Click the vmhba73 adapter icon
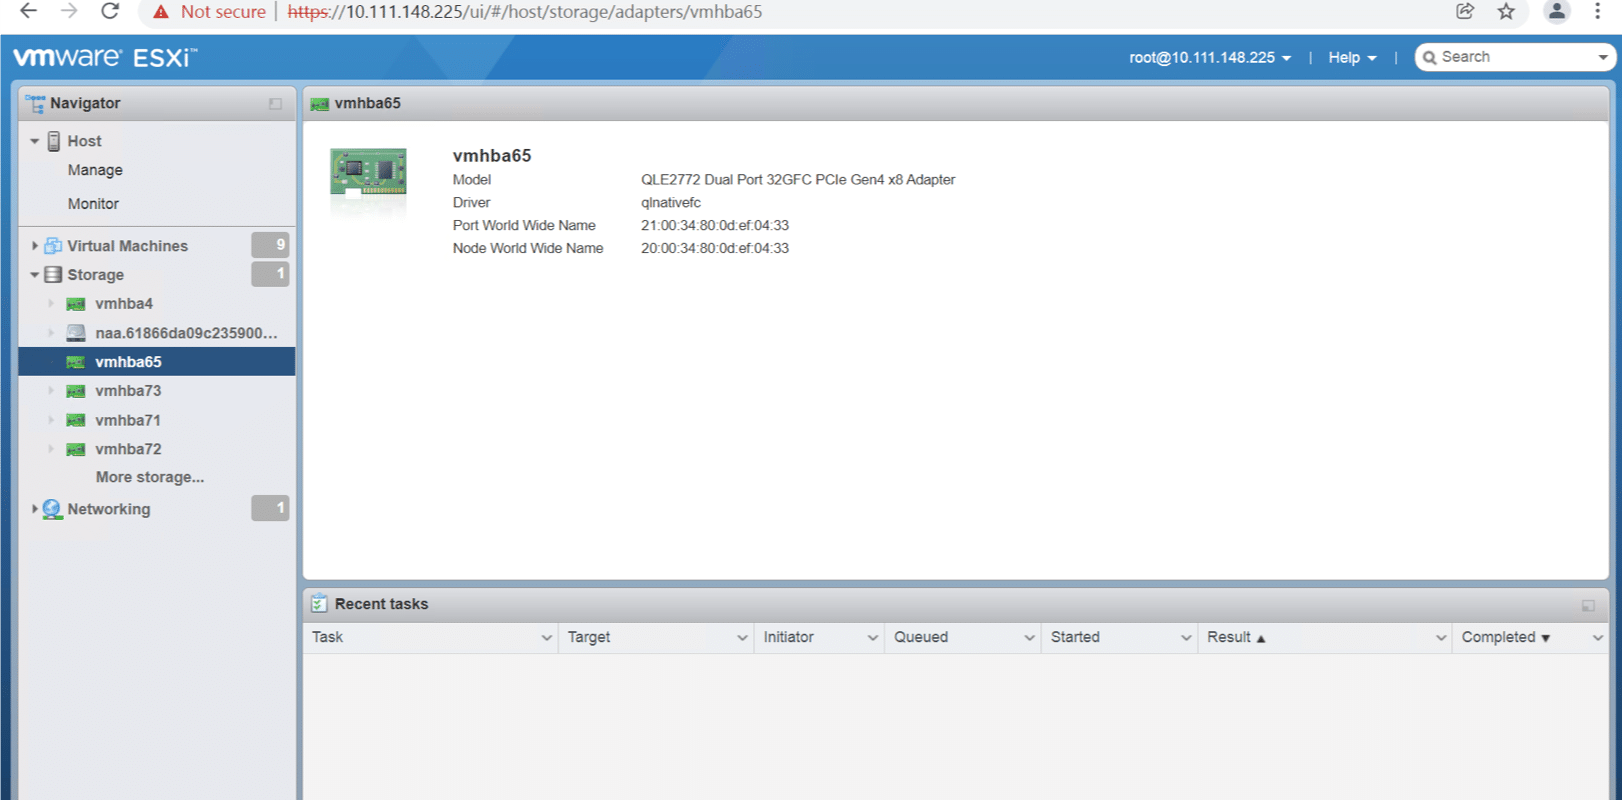 point(76,391)
